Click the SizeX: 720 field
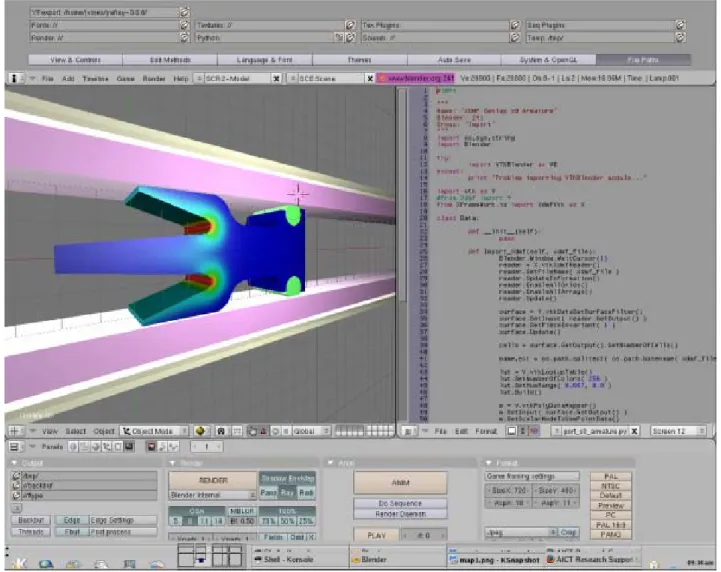Viewport: 721px width, 572px height. point(509,491)
